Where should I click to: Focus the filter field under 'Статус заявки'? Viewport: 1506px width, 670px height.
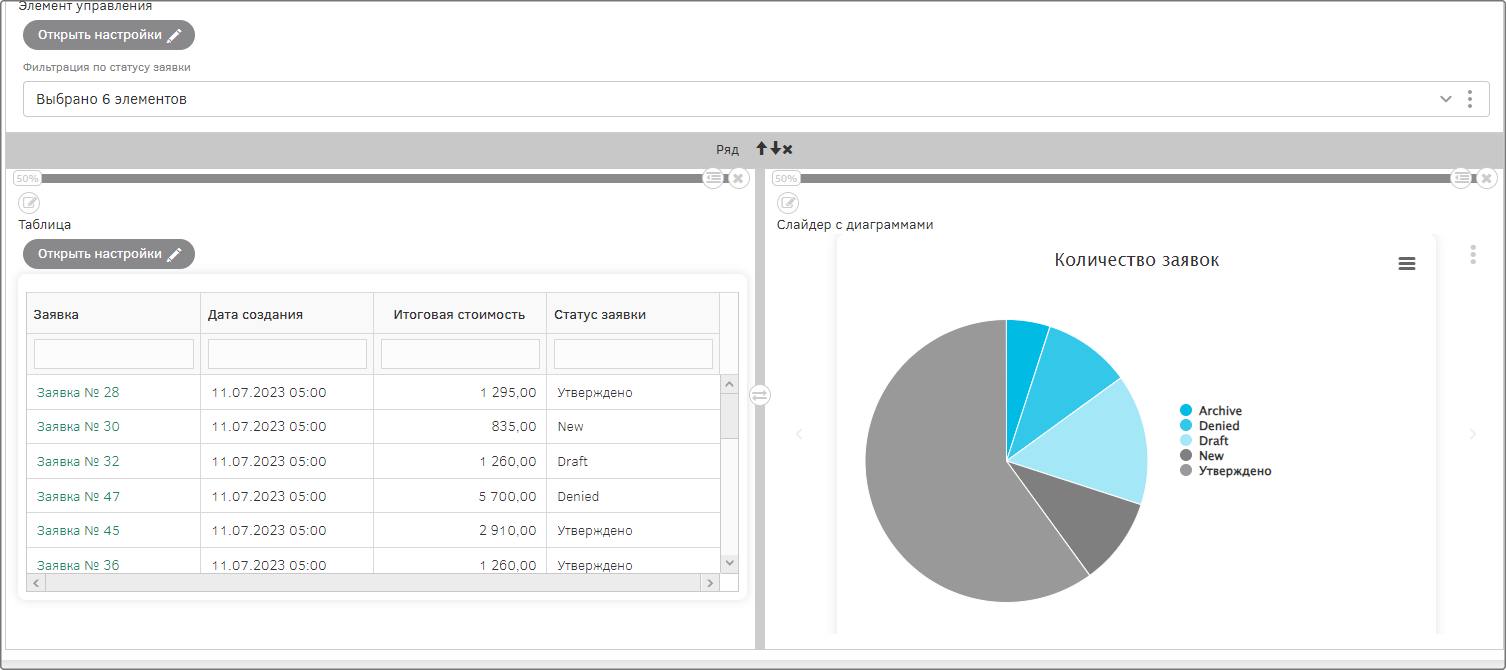point(633,354)
